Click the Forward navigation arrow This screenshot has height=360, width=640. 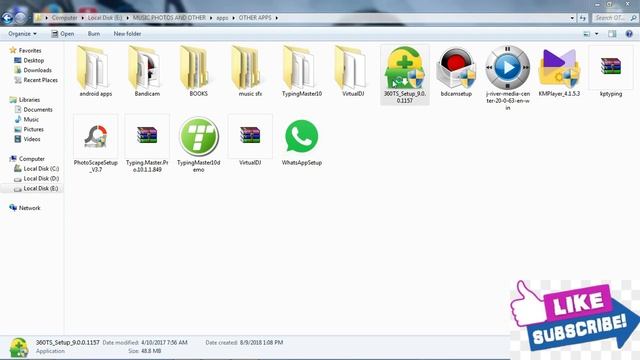(x=20, y=18)
